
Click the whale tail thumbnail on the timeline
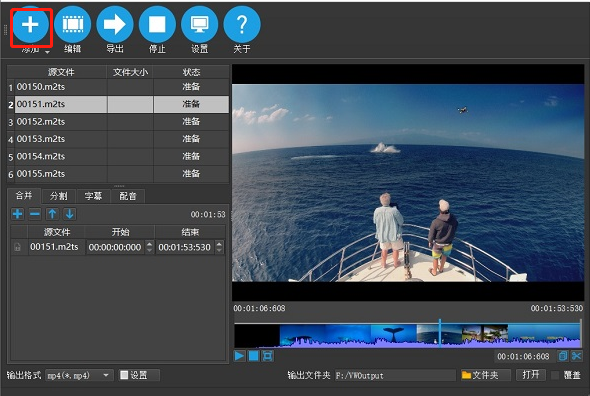coord(394,335)
